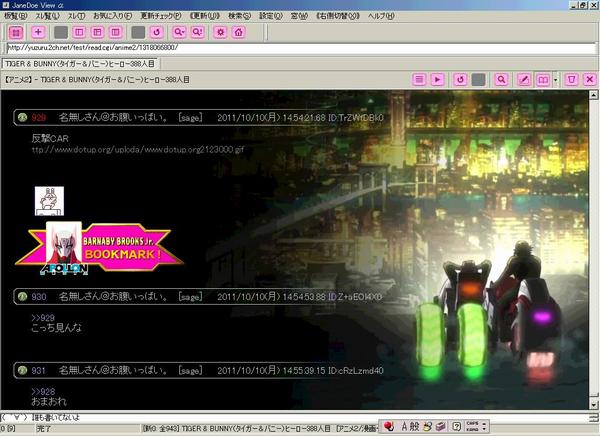Open the 更新チェック(P) menu

pyautogui.click(x=161, y=16)
